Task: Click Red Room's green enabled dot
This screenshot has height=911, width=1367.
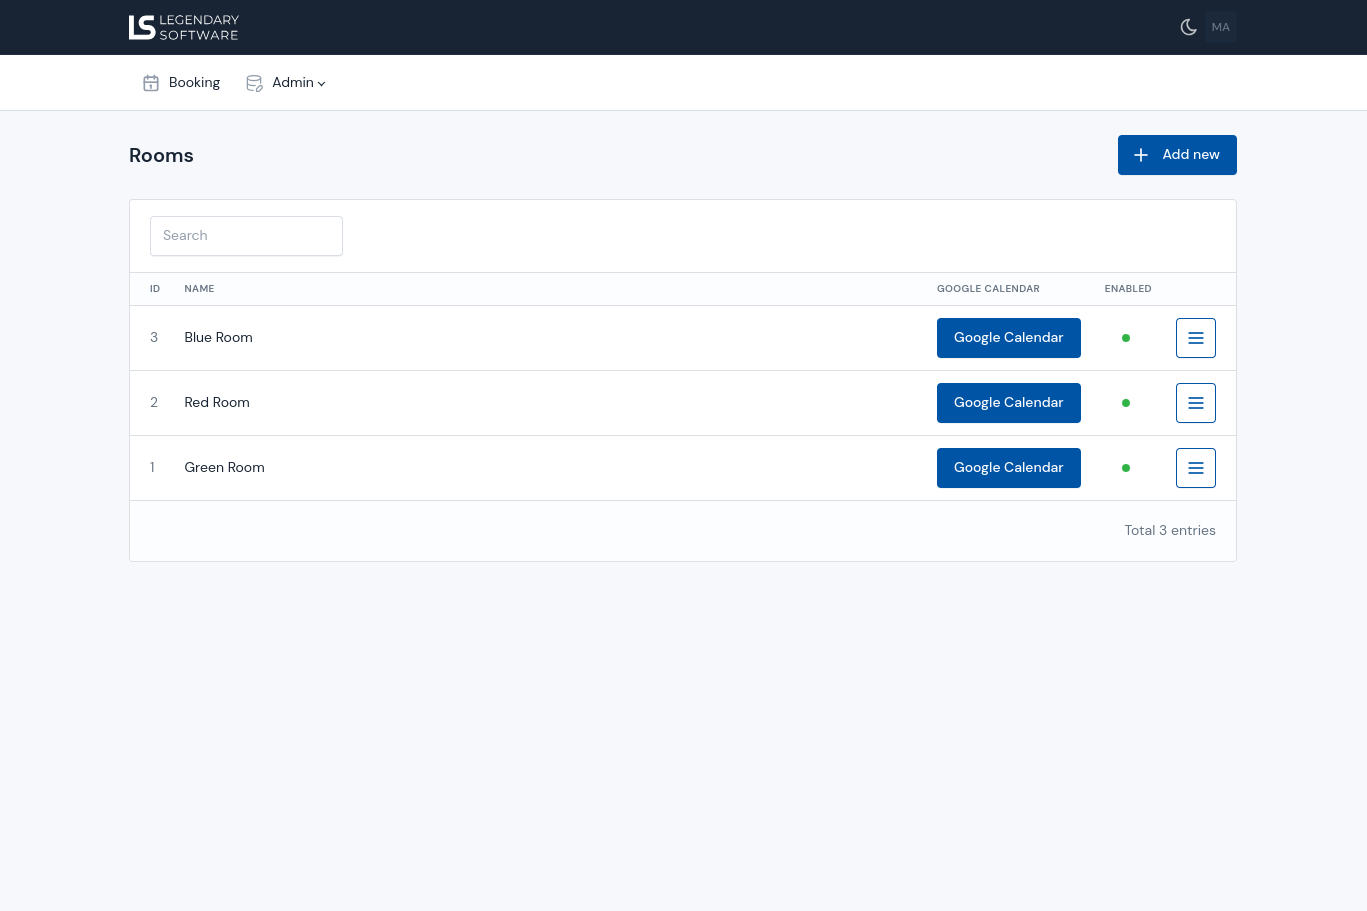Action: point(1126,403)
